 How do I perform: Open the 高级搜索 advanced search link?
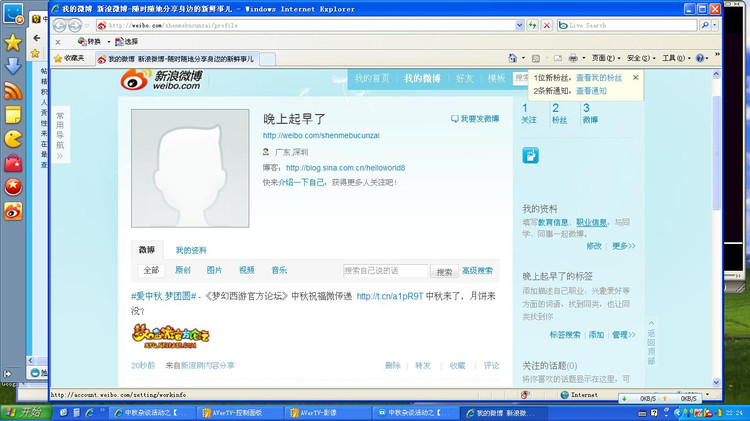coord(477,271)
